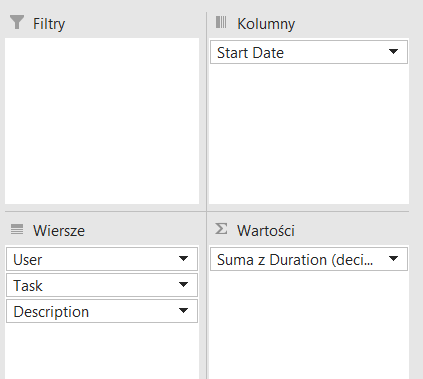Select the Start Date field in Kolumny
423x379 pixels.
click(x=309, y=52)
